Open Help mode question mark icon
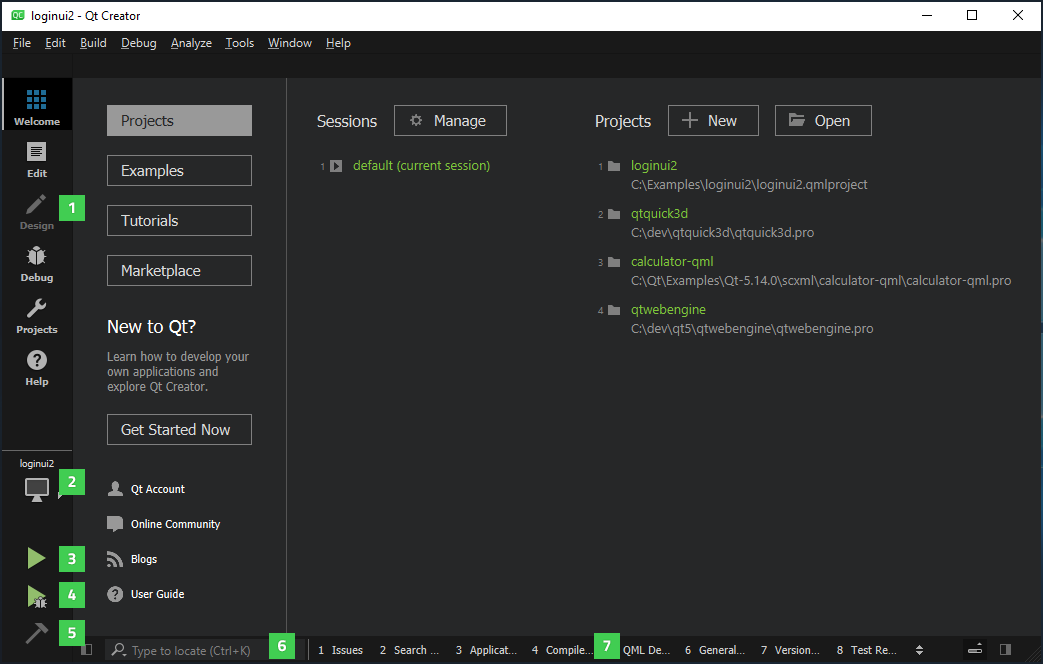The image size is (1043, 664). pos(37,360)
